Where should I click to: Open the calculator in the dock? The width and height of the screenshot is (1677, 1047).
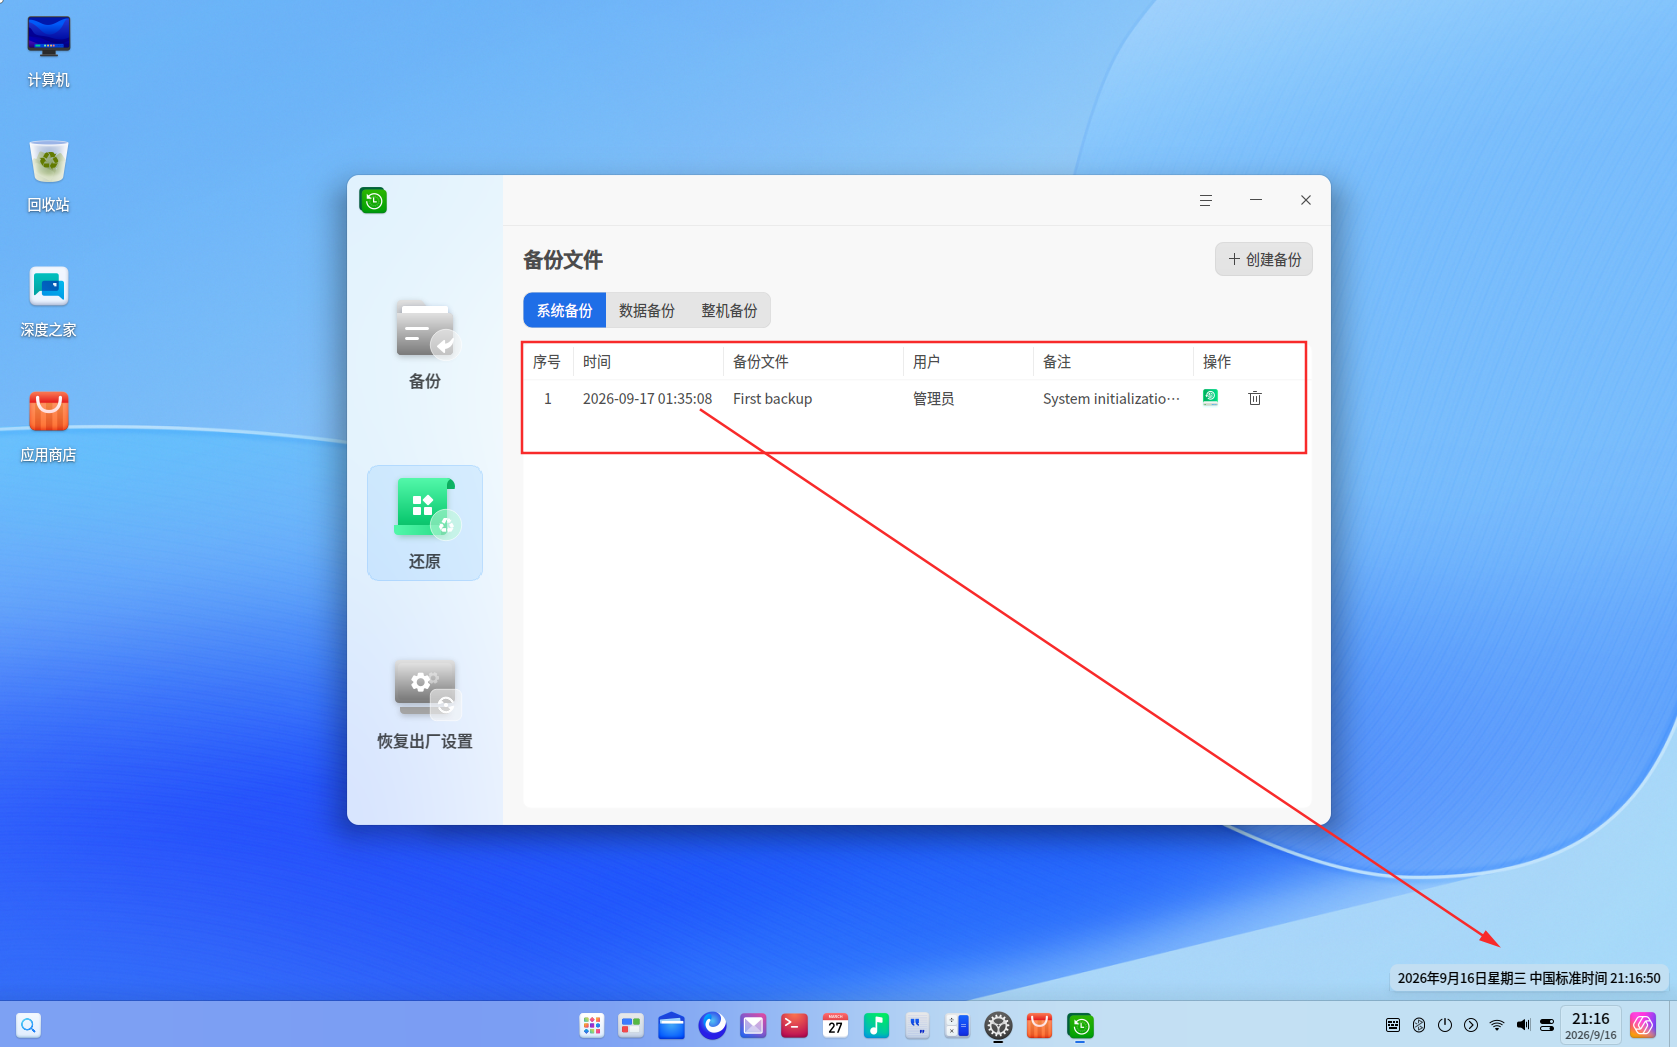coord(958,1025)
